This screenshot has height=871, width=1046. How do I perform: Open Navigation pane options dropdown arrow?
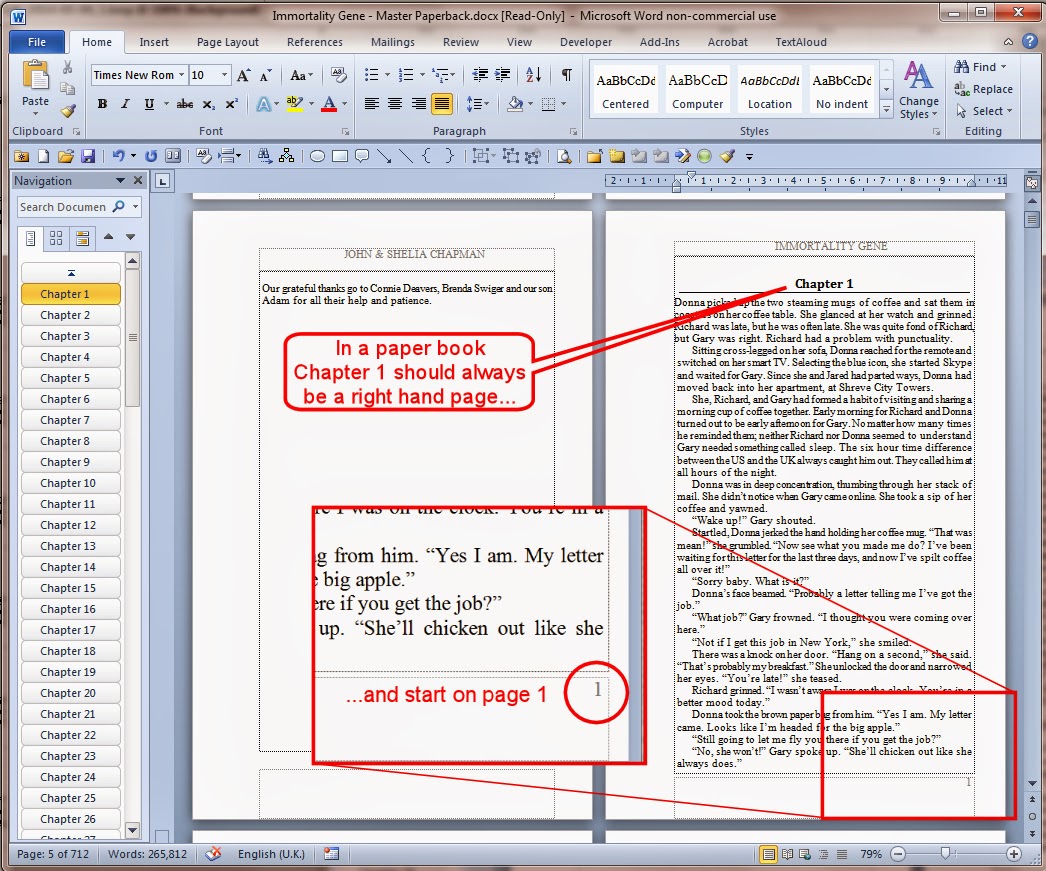120,181
